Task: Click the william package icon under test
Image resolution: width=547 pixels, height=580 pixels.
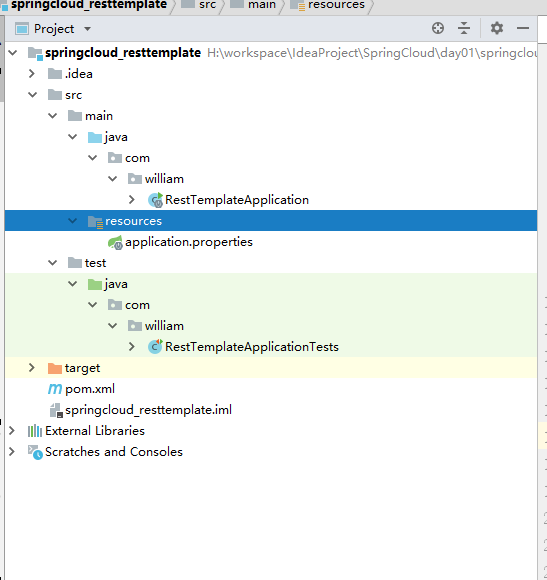Action: coord(135,326)
